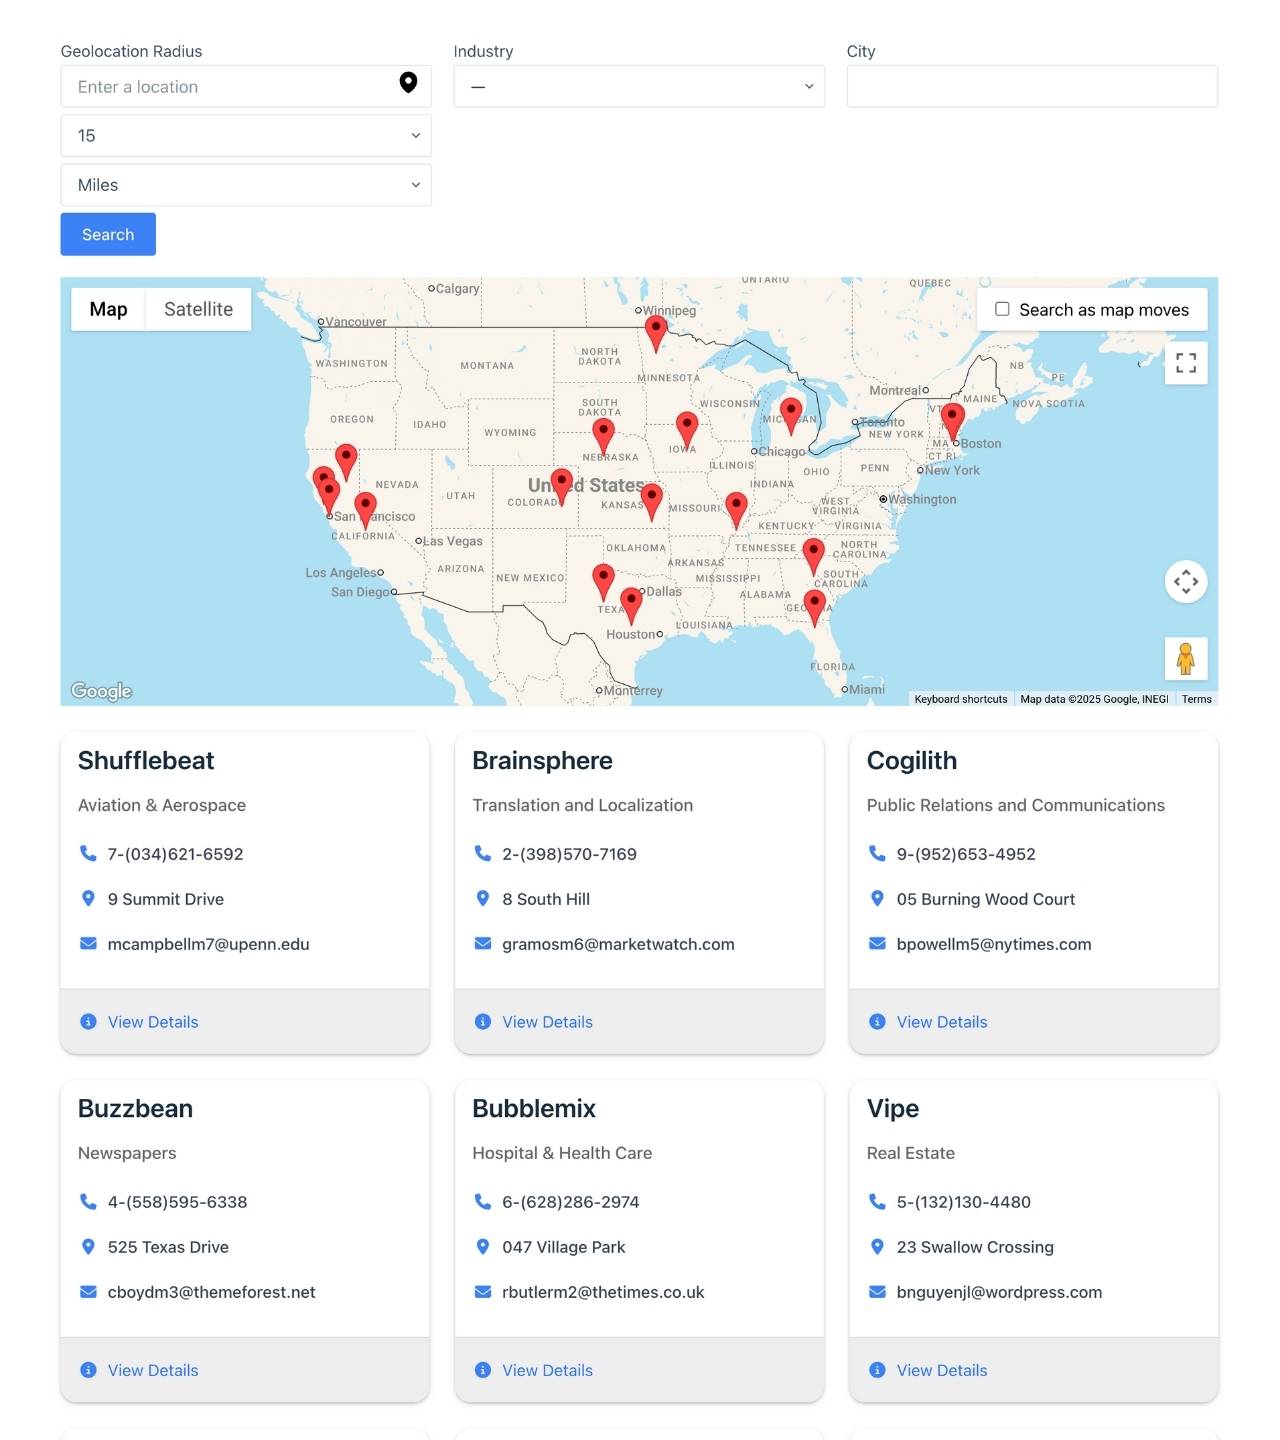Click inside the City input field
1280x1440 pixels.
pos(1032,86)
